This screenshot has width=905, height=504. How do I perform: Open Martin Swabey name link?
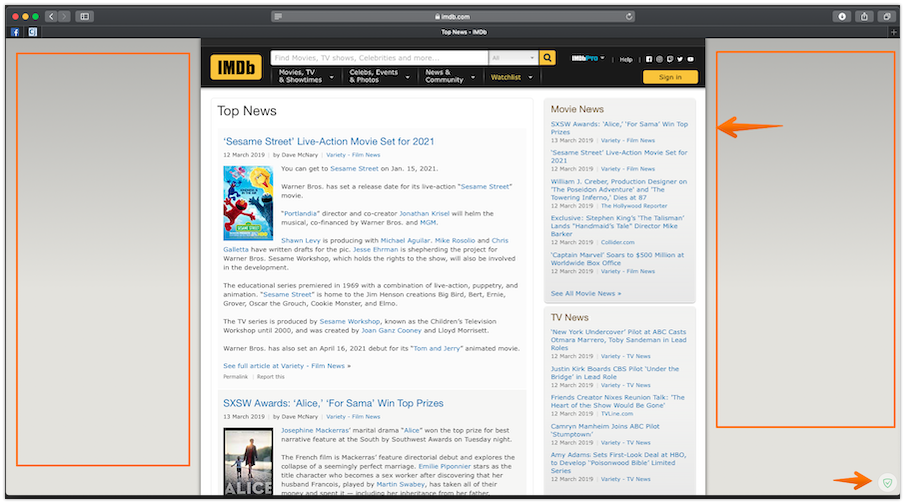point(400,484)
